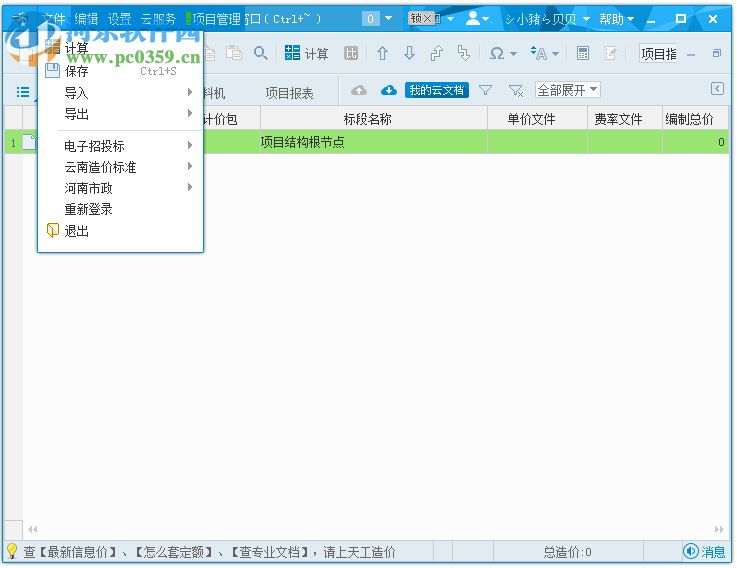
Task: Open the 全部展开 dropdown
Action: 567,89
